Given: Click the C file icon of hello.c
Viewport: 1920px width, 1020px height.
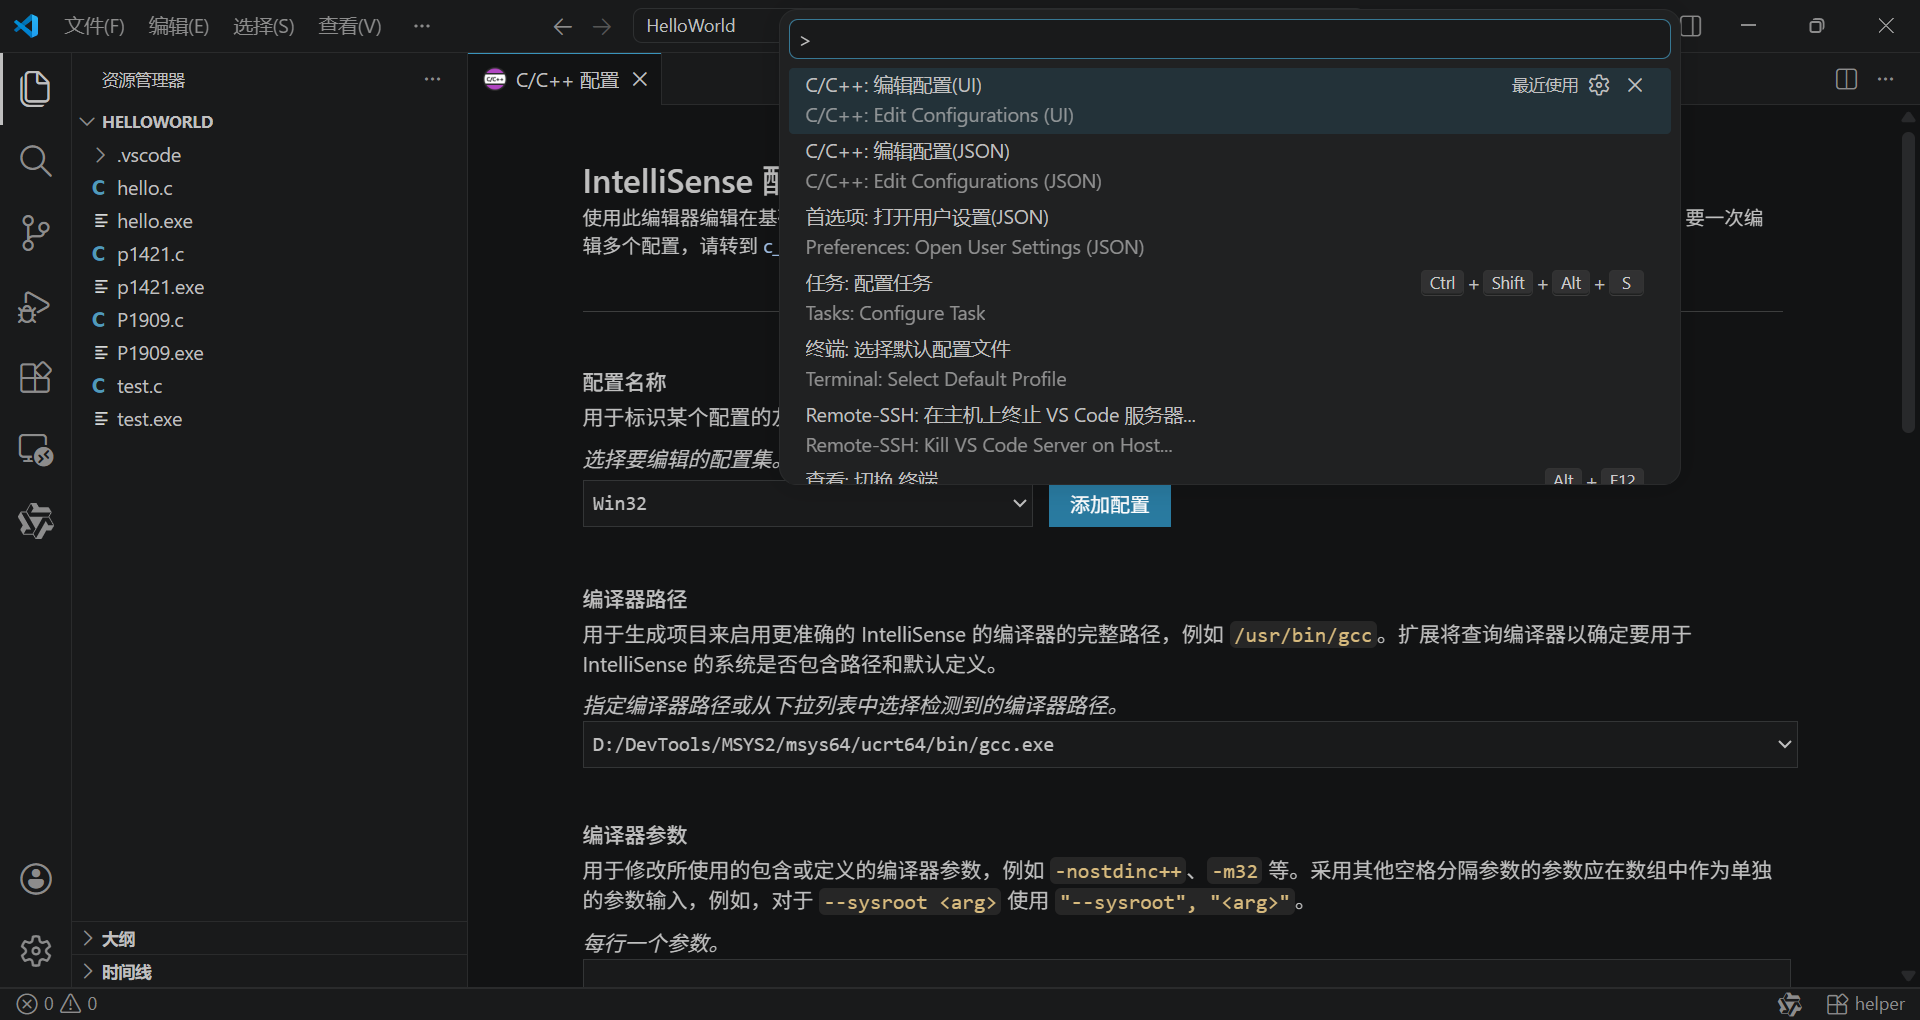Looking at the screenshot, I should pos(99,188).
